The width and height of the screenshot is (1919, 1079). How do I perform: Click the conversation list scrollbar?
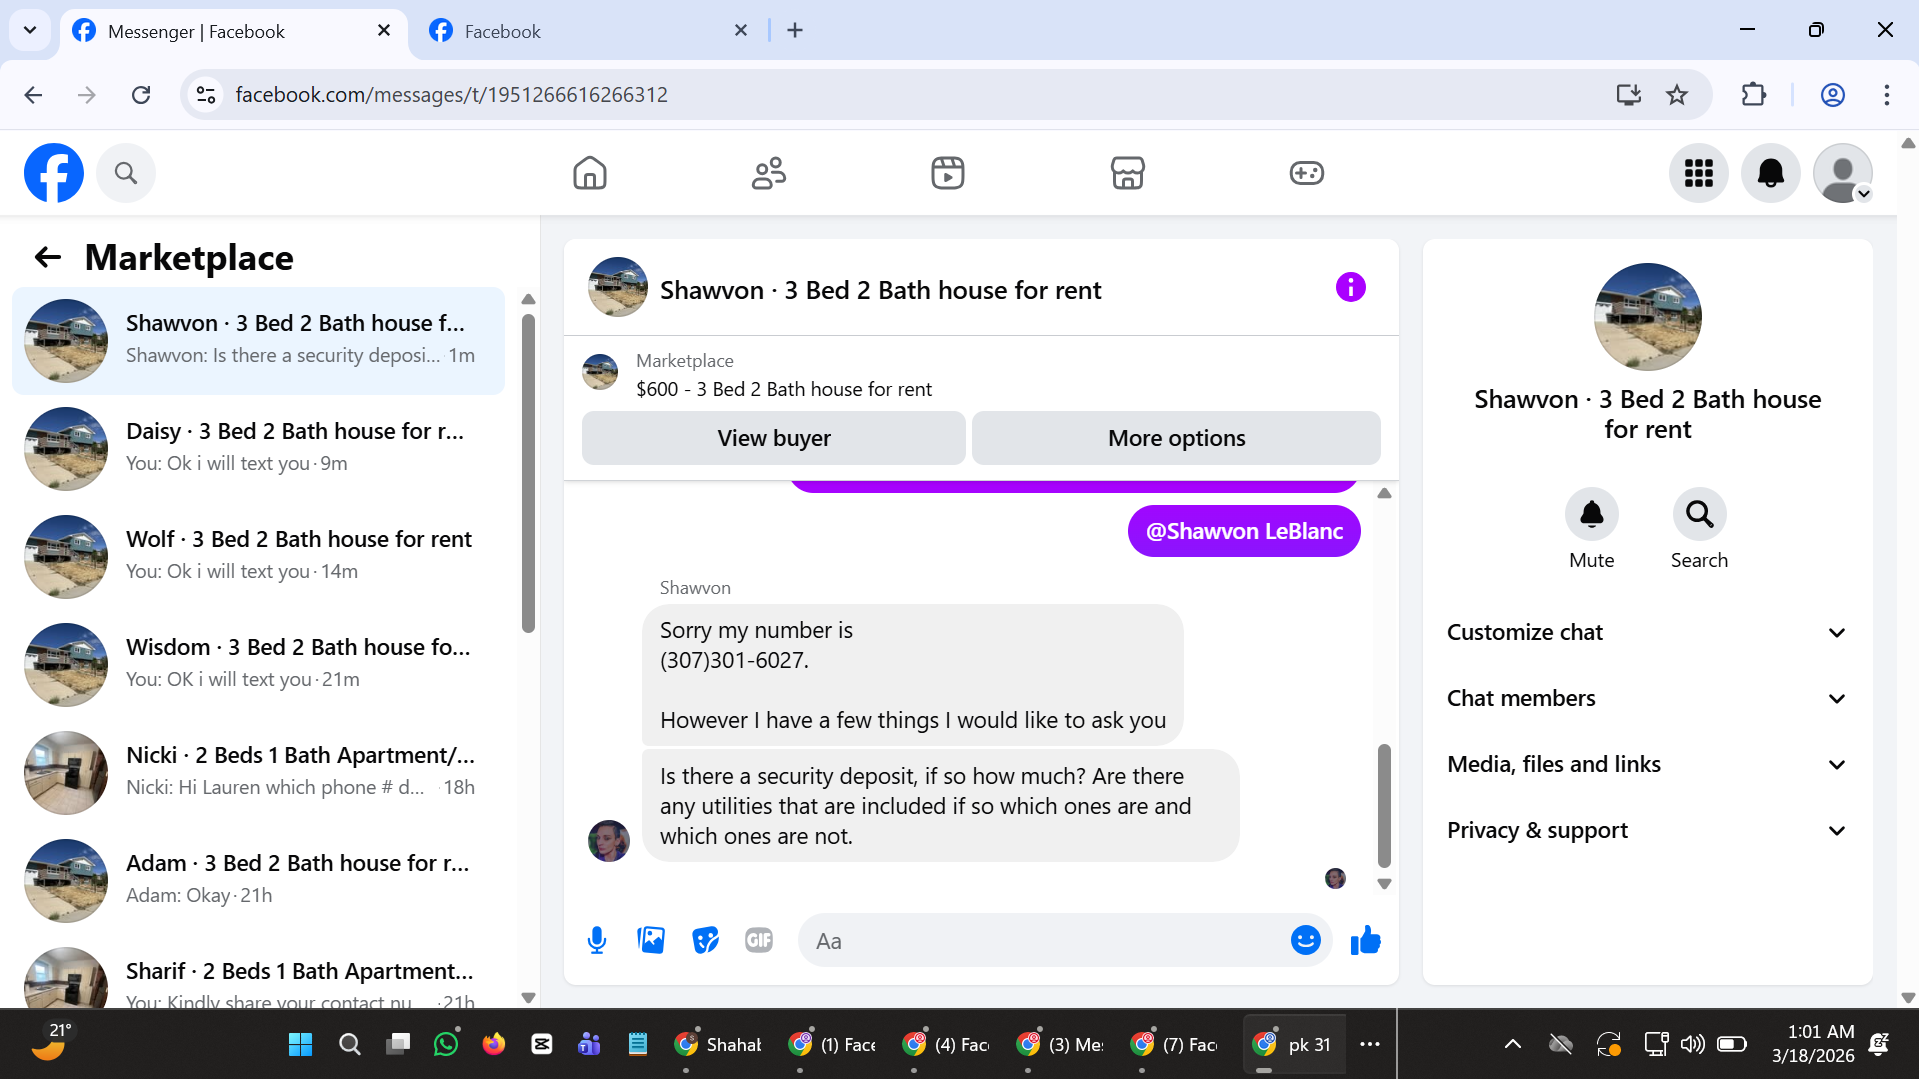(x=528, y=472)
